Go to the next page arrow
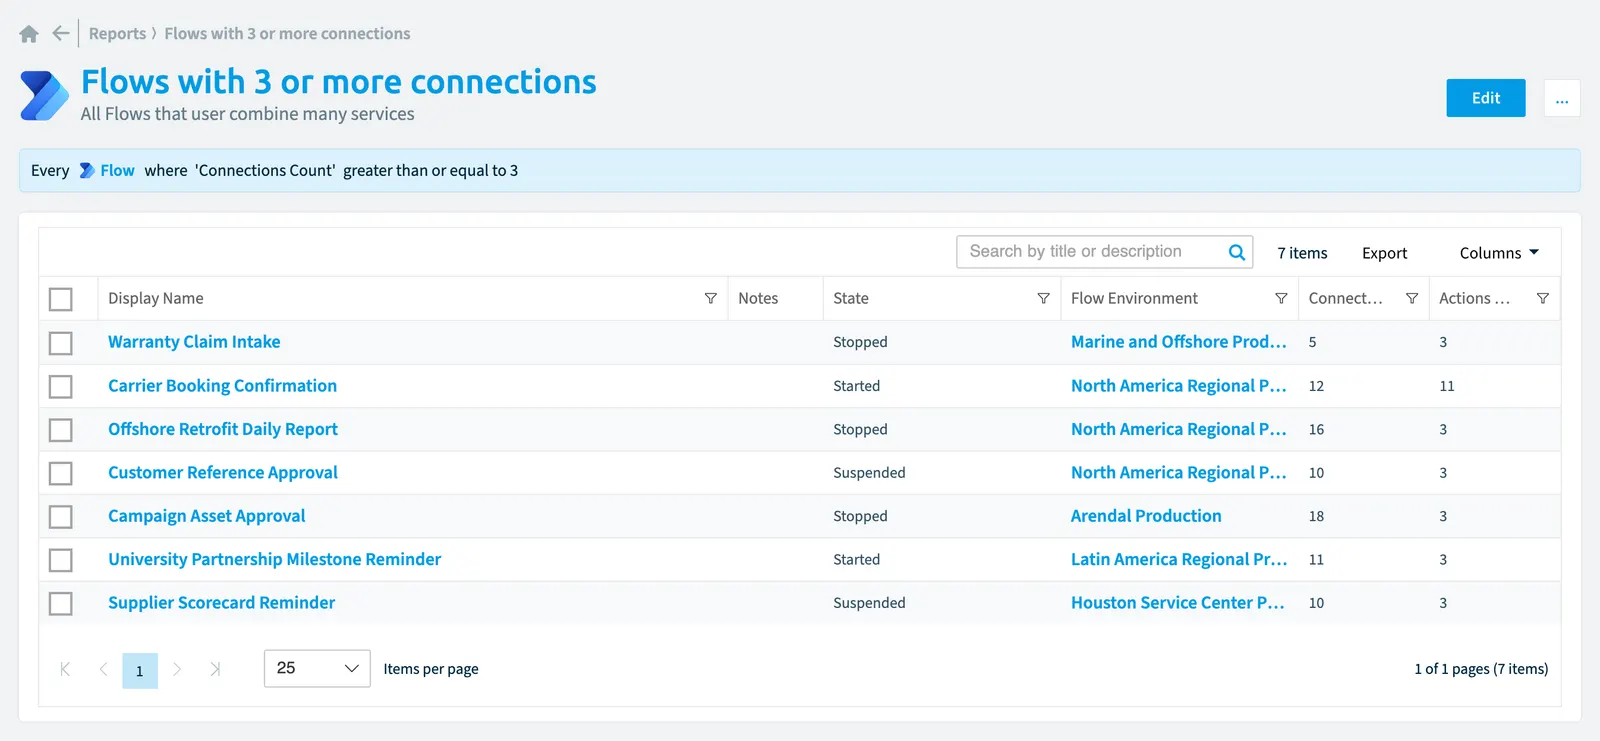This screenshot has height=741, width=1600. [177, 669]
